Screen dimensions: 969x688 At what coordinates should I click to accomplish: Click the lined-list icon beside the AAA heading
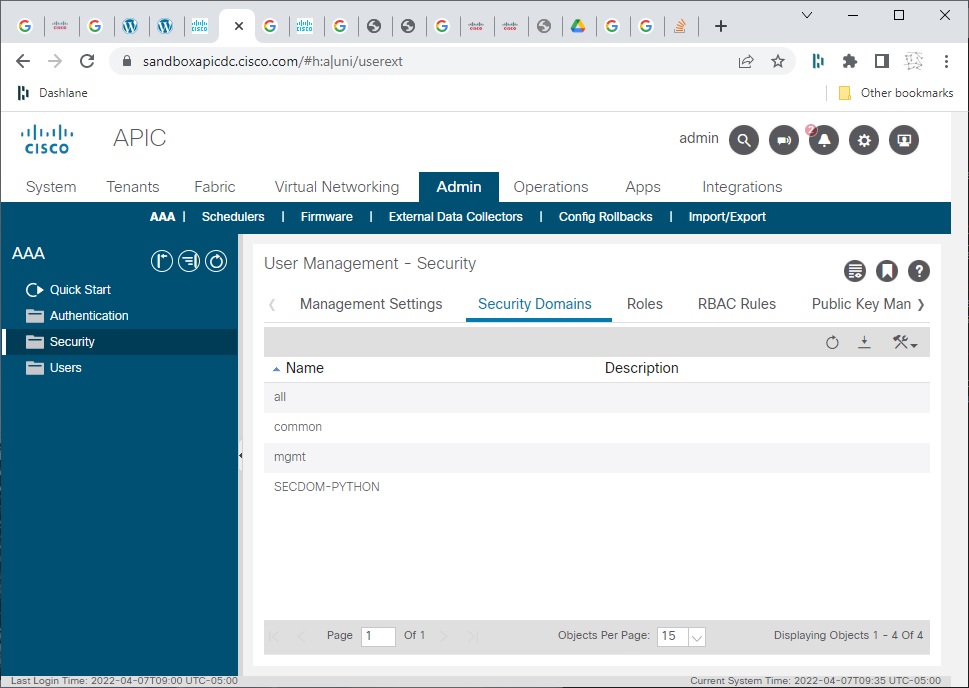(189, 261)
